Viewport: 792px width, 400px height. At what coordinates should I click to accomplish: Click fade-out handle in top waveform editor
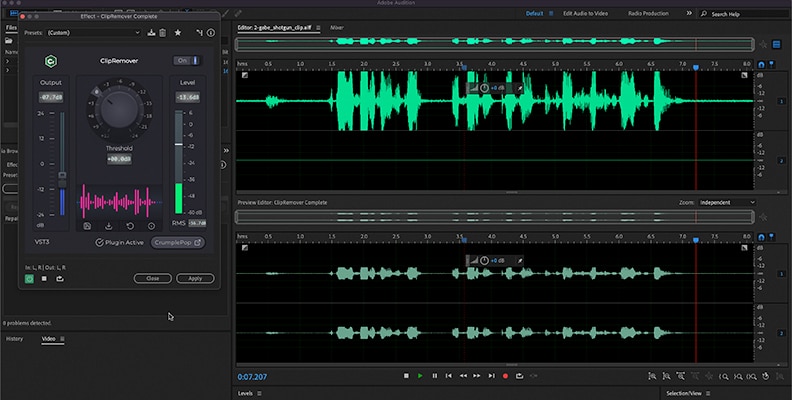744,75
